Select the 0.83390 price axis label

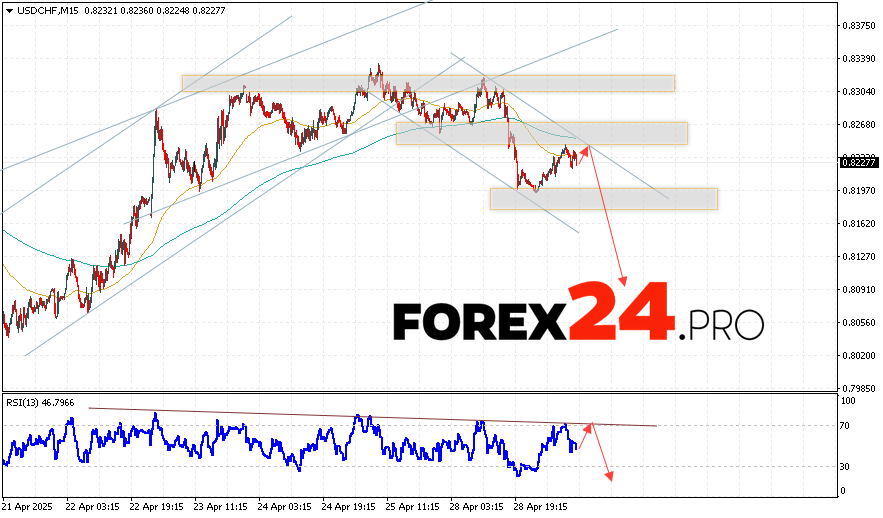coord(859,59)
